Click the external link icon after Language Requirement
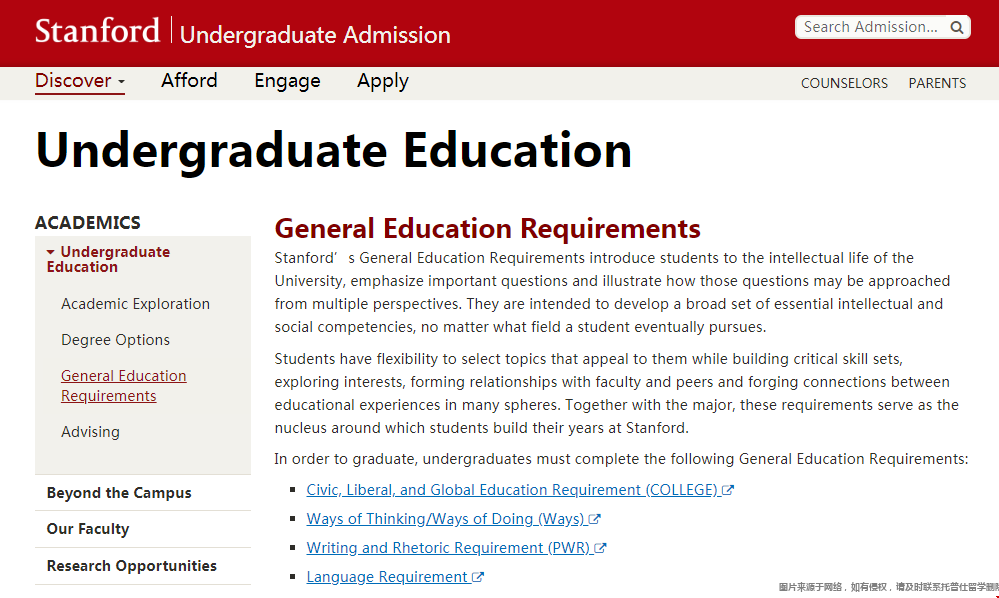Viewport: 999px width, 598px height. [x=478, y=577]
